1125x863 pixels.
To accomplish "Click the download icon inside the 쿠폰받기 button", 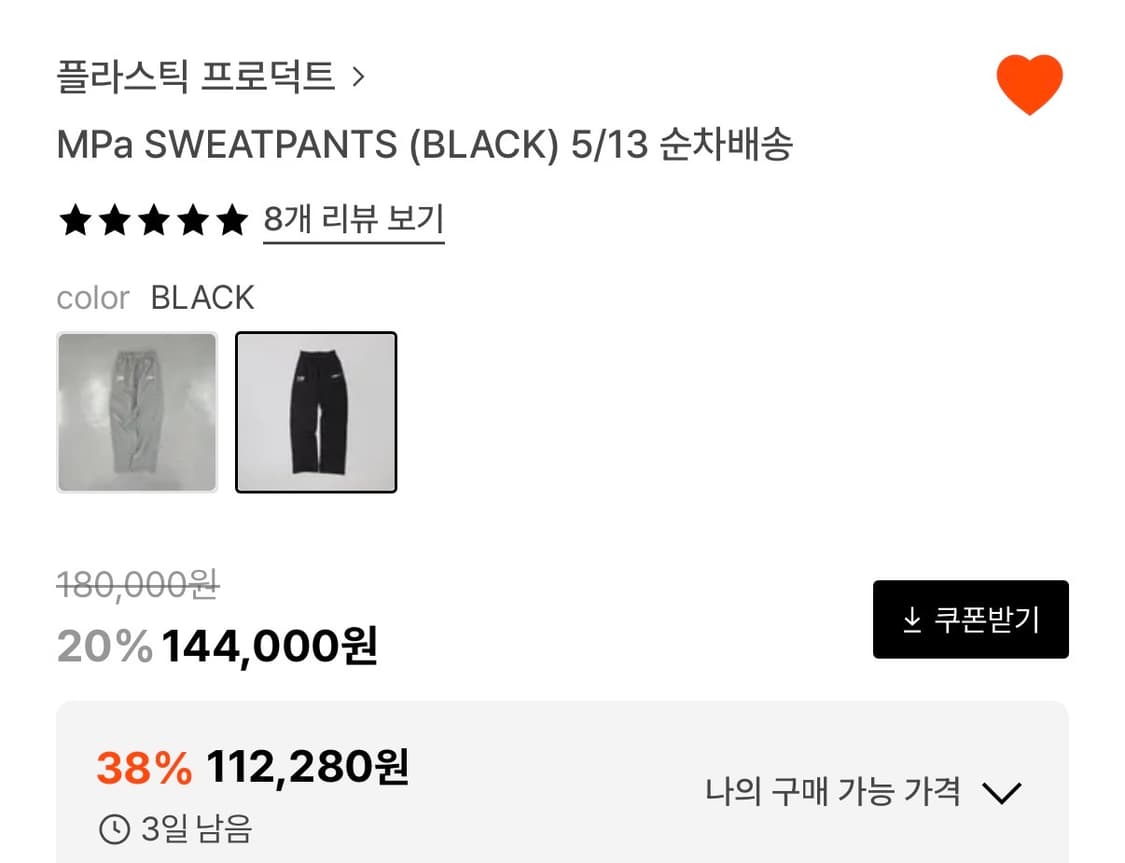I will point(913,619).
